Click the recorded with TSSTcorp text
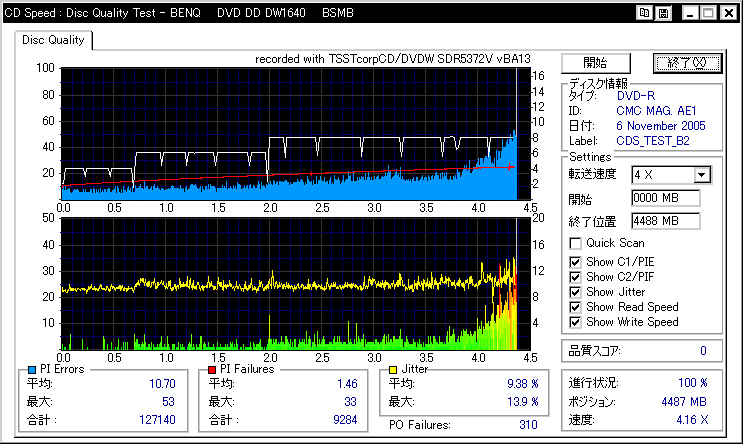This screenshot has height=444, width=743. pos(393,59)
